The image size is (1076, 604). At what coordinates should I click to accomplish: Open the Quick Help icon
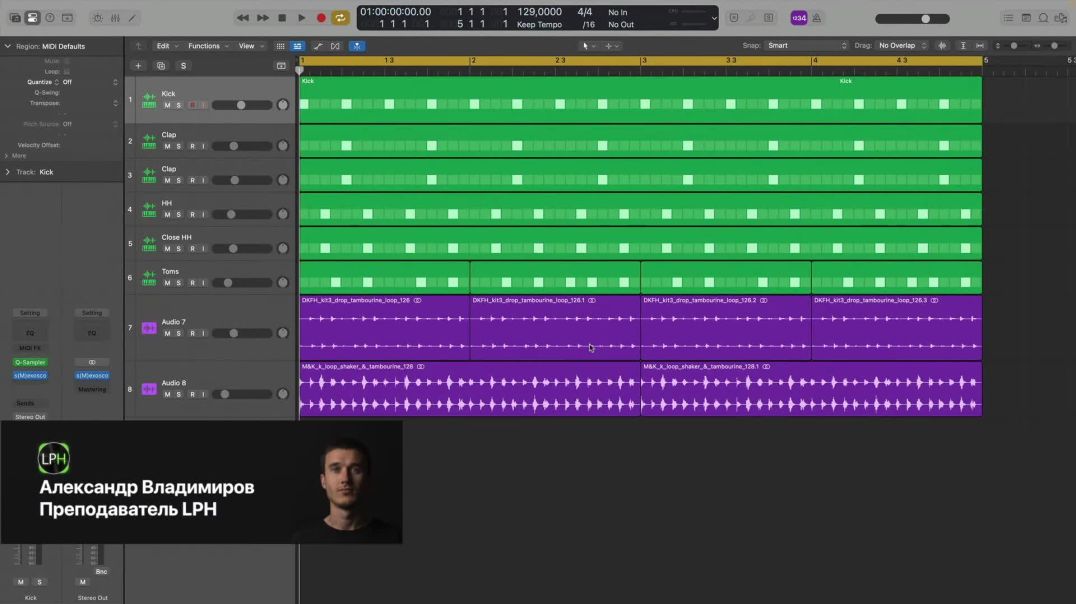49,17
